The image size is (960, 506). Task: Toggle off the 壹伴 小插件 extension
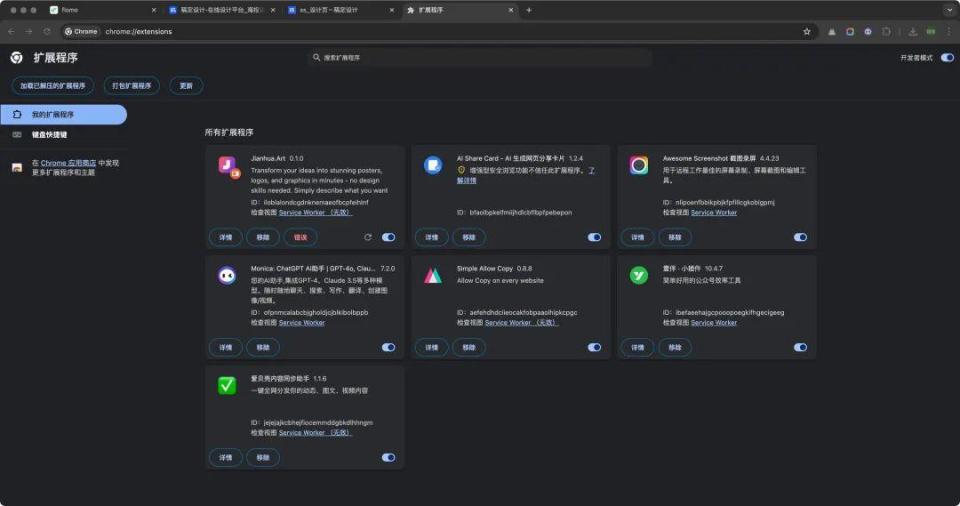point(800,347)
